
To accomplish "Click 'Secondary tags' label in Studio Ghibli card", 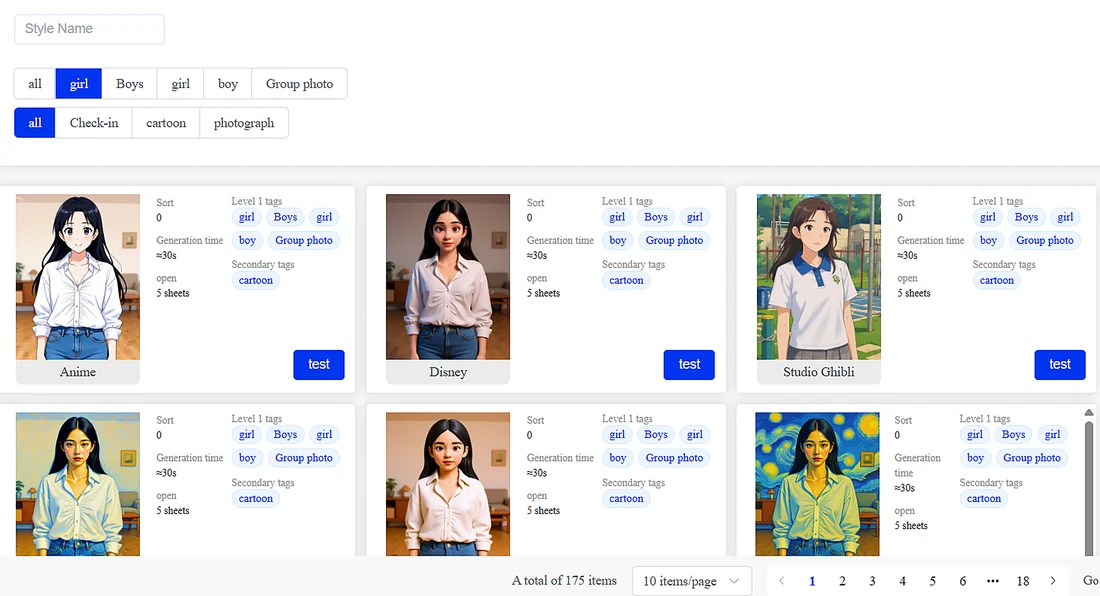I will point(1004,264).
